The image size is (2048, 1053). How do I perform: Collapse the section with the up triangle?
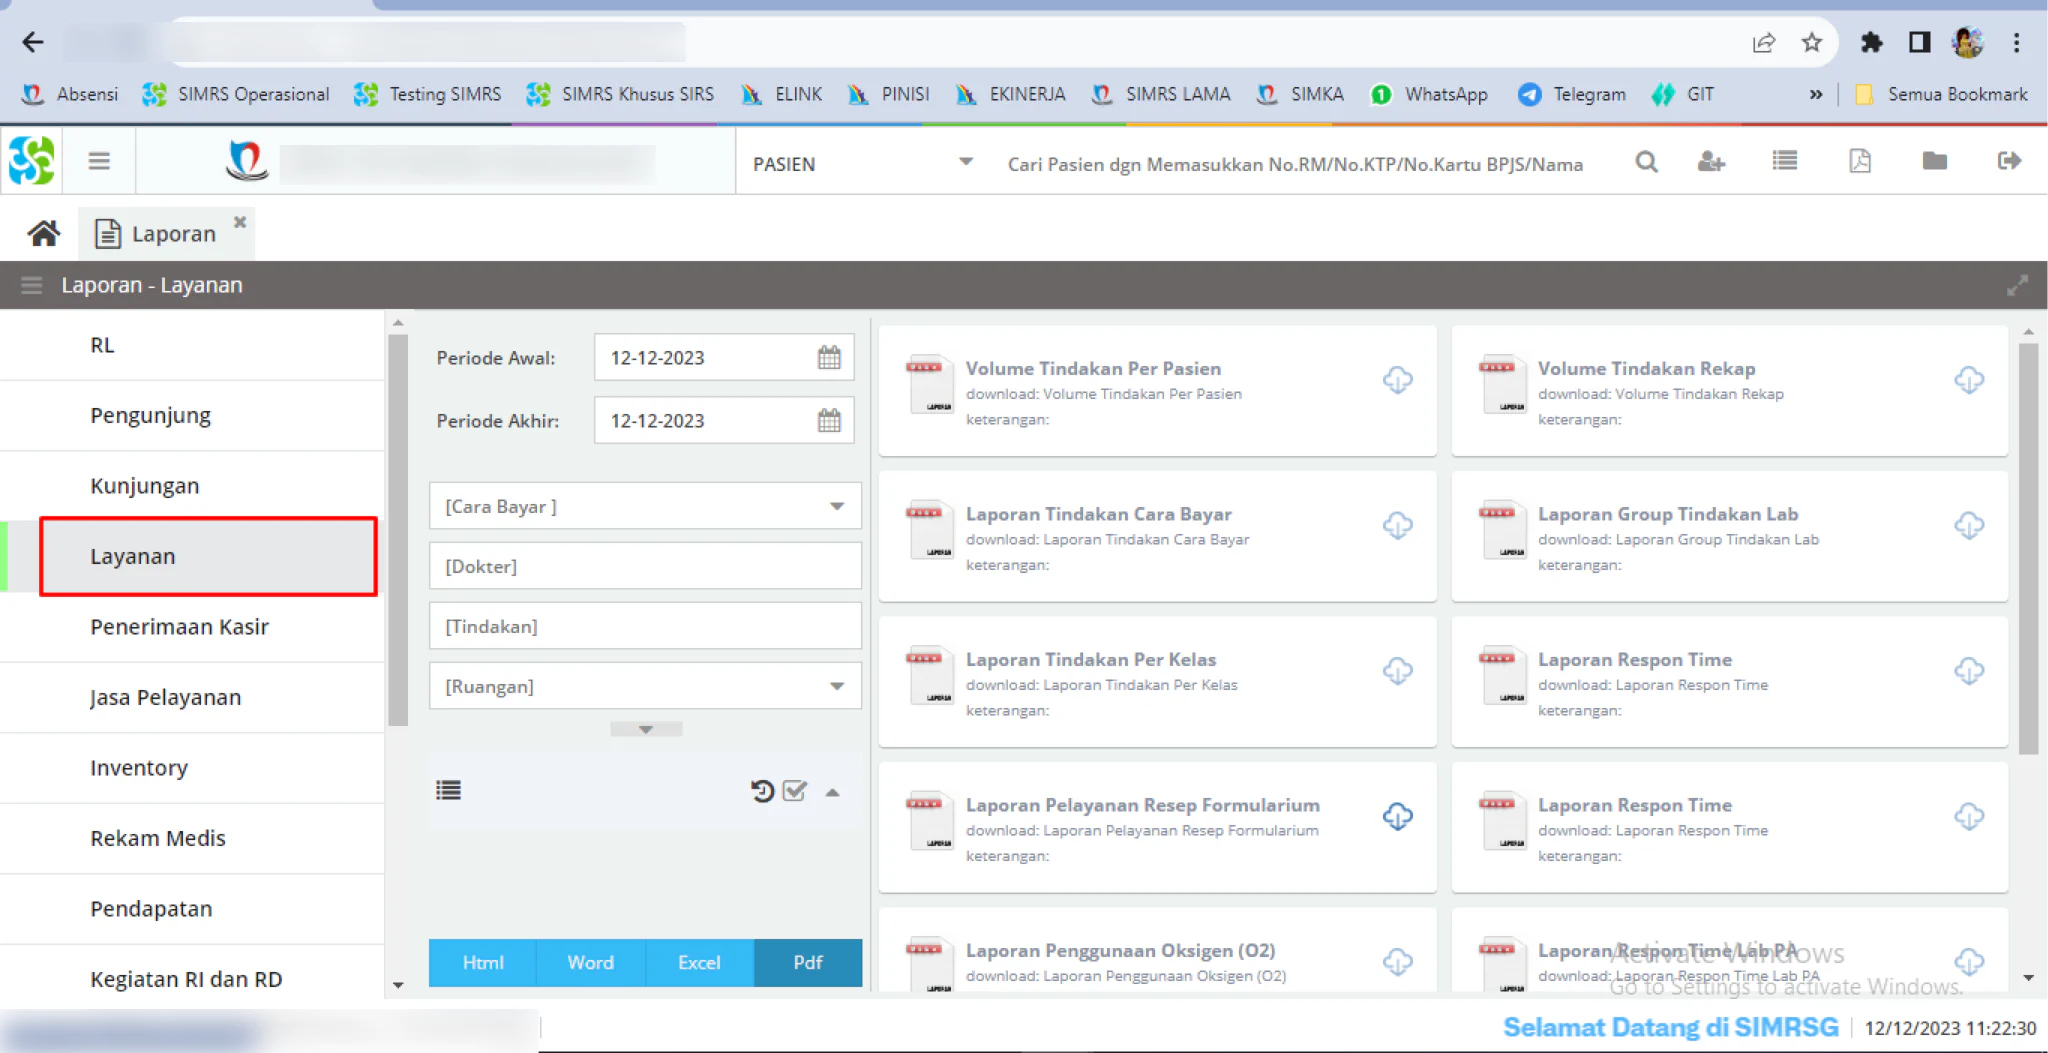click(x=832, y=792)
